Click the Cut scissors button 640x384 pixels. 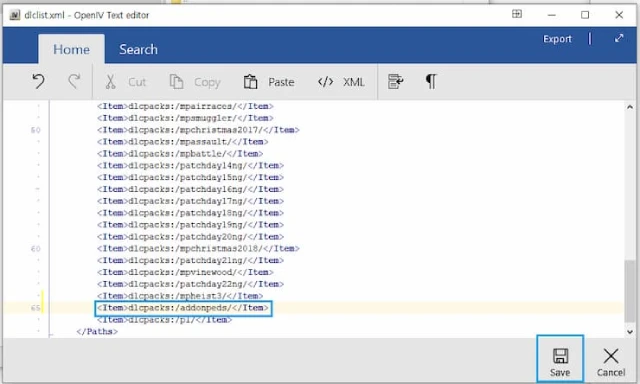(125, 82)
